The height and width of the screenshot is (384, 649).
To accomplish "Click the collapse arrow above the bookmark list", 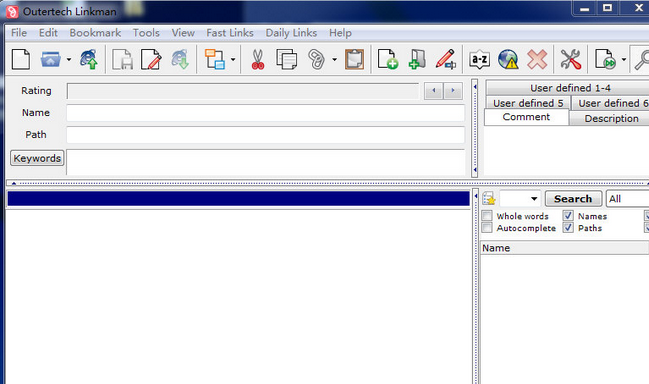I will pyautogui.click(x=14, y=183).
